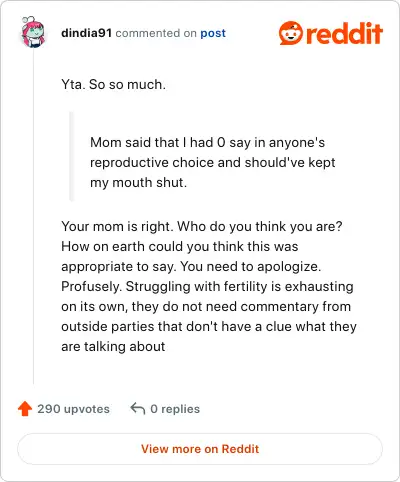Click the vertical thread line below the avatar
Viewport: 400px width, 482px height.
click(33, 217)
